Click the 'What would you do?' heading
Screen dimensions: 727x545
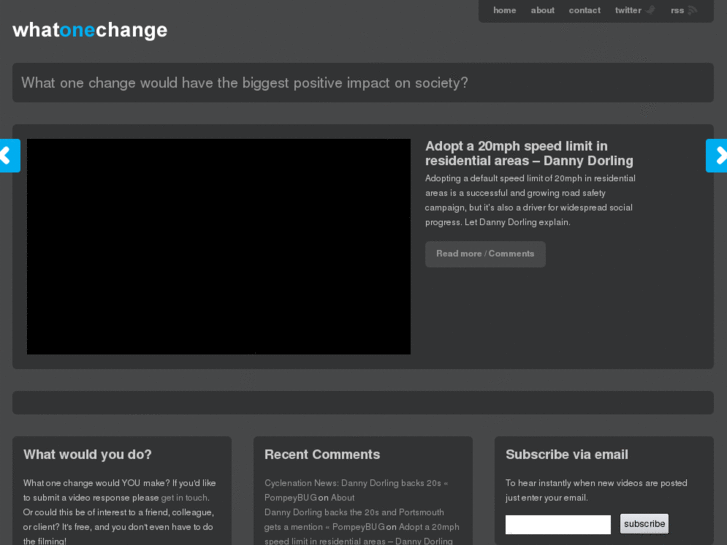tap(88, 455)
